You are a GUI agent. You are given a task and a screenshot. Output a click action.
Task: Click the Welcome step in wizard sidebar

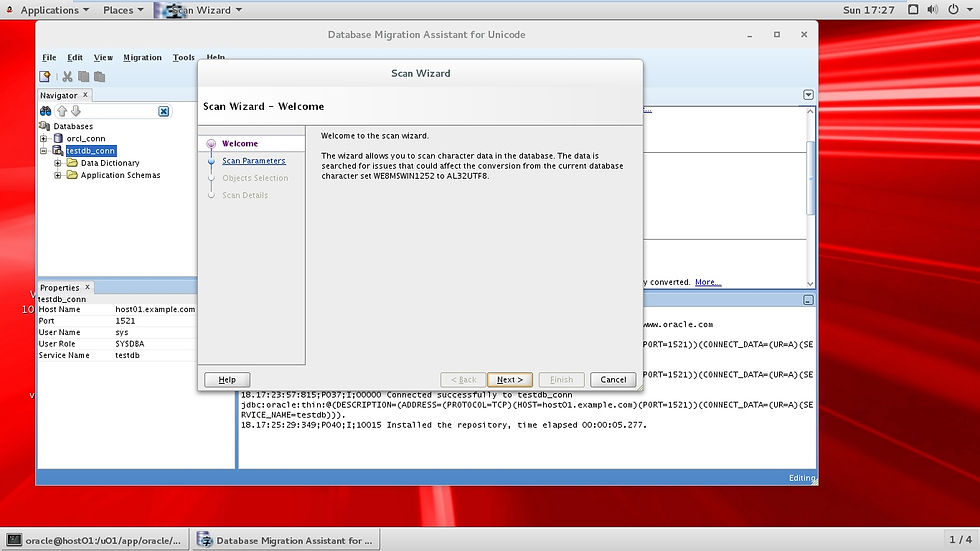coord(240,144)
